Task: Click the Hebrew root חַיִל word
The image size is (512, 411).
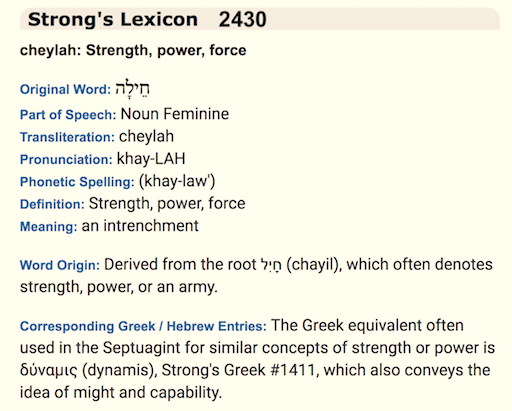Action: tap(271, 265)
